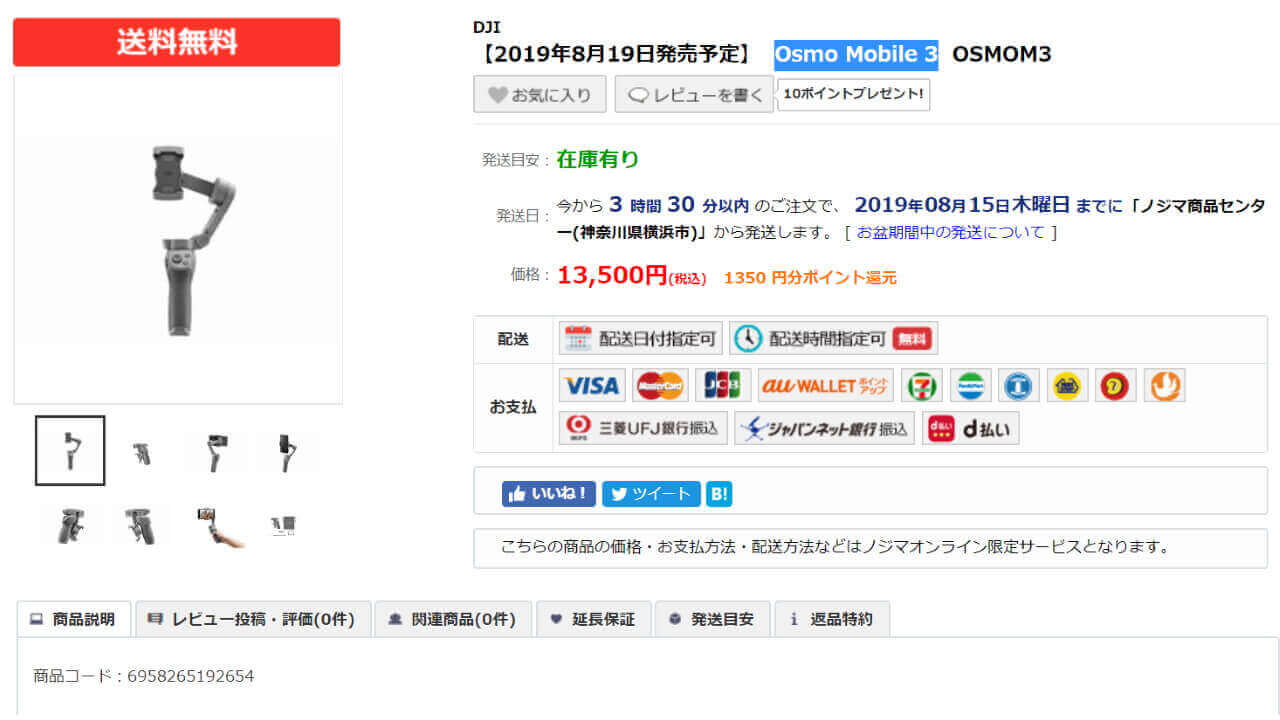Click the ジャパンネット銀行 transfer icon
The height and width of the screenshot is (720, 1280).
tap(824, 428)
